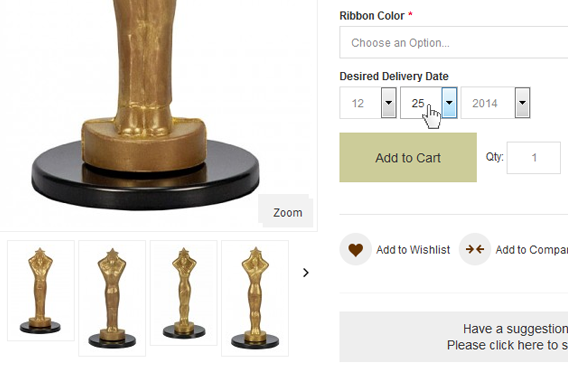Select the fourth trophy thumbnail
This screenshot has height=372, width=568.
255,298
